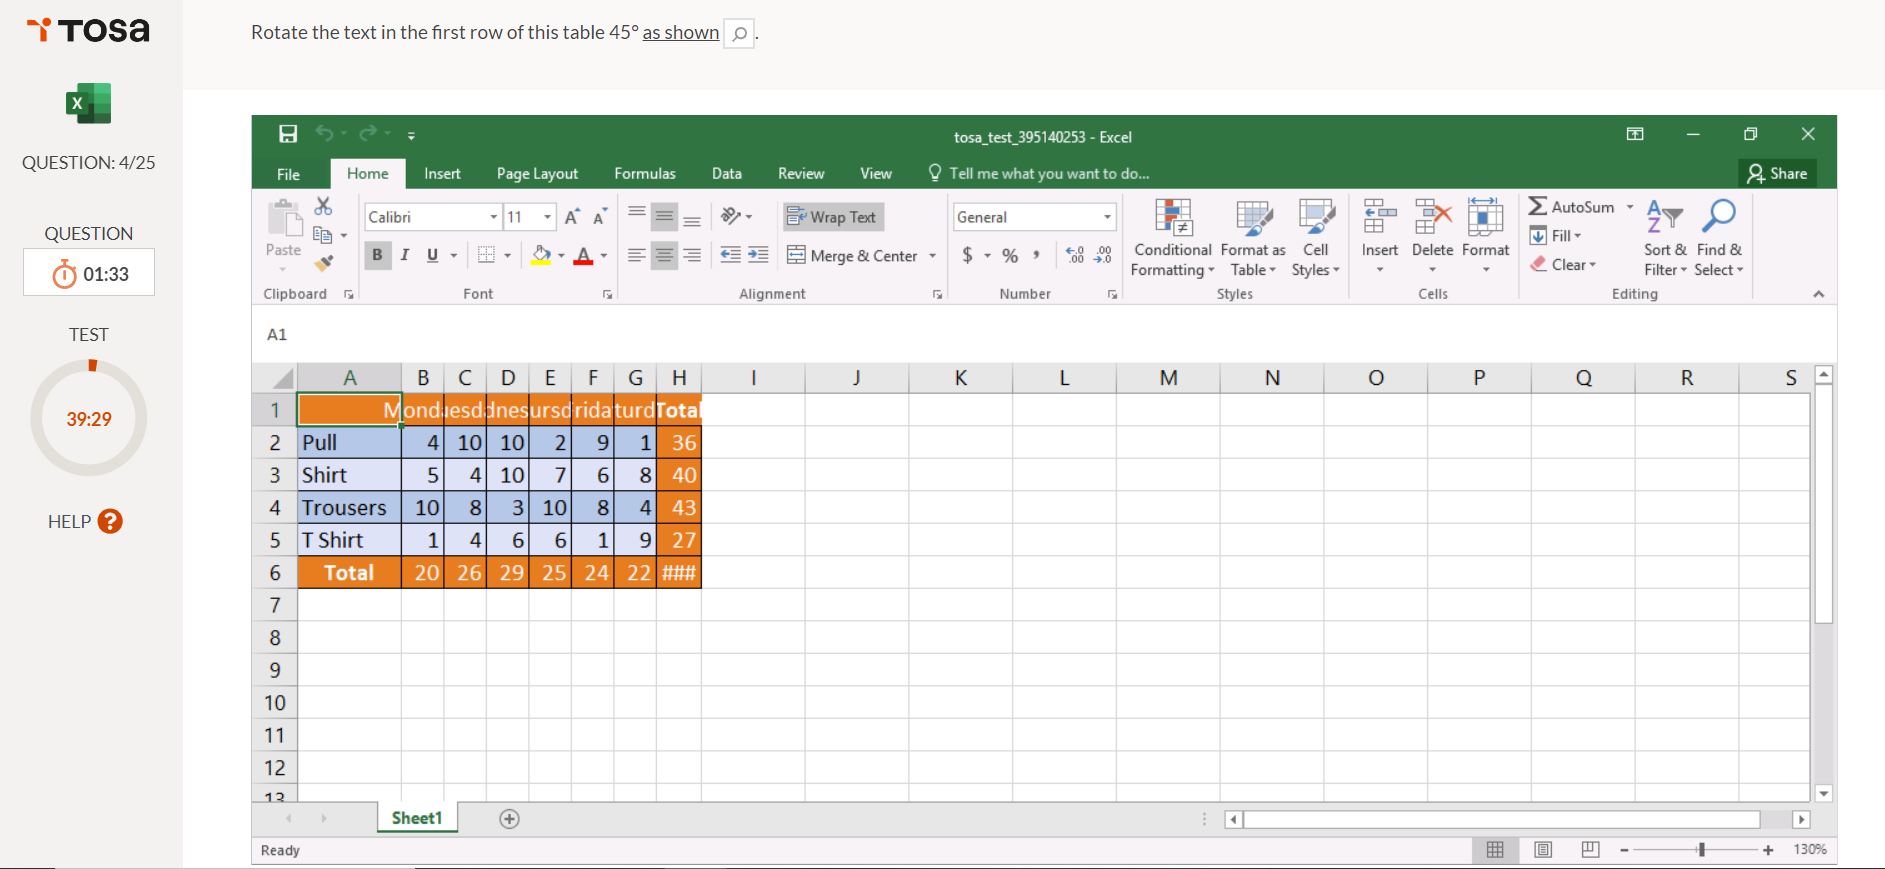
Task: Open the Calibri font name dropdown
Action: [x=493, y=217]
